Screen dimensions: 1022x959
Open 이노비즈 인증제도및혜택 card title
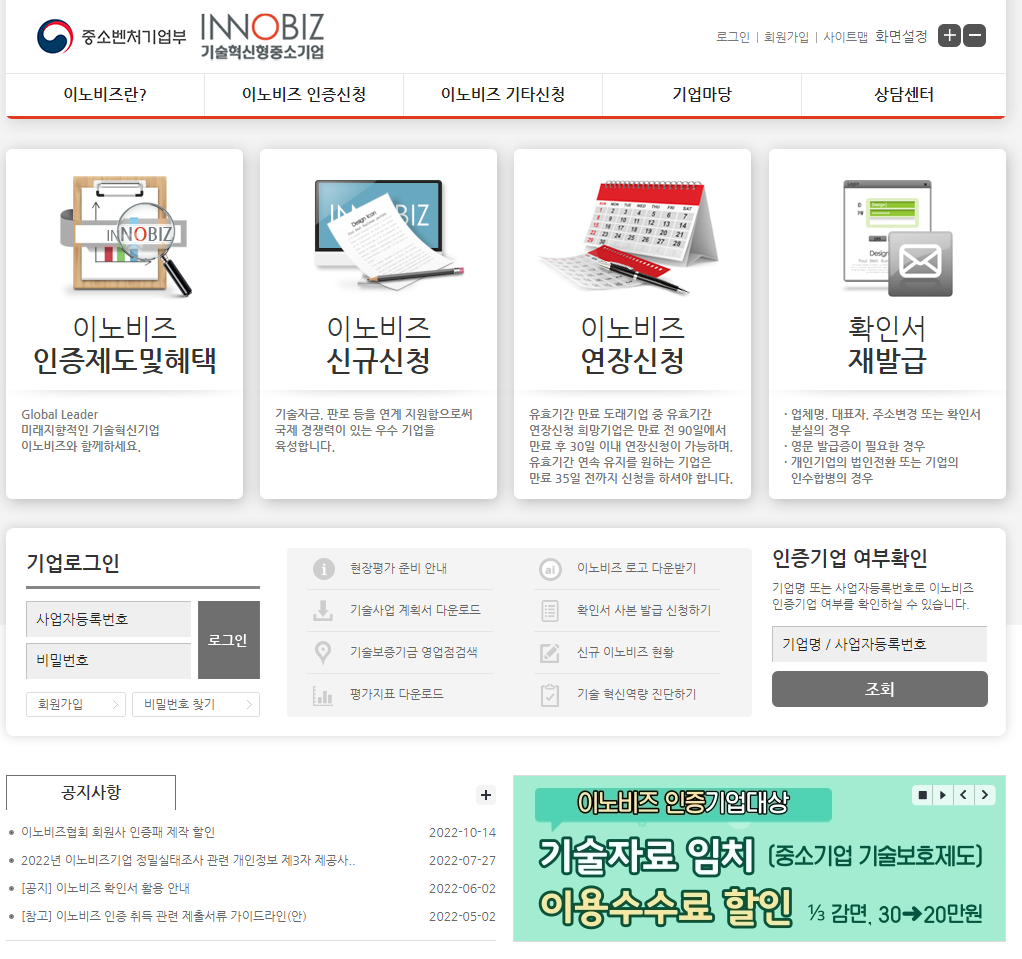[124, 344]
